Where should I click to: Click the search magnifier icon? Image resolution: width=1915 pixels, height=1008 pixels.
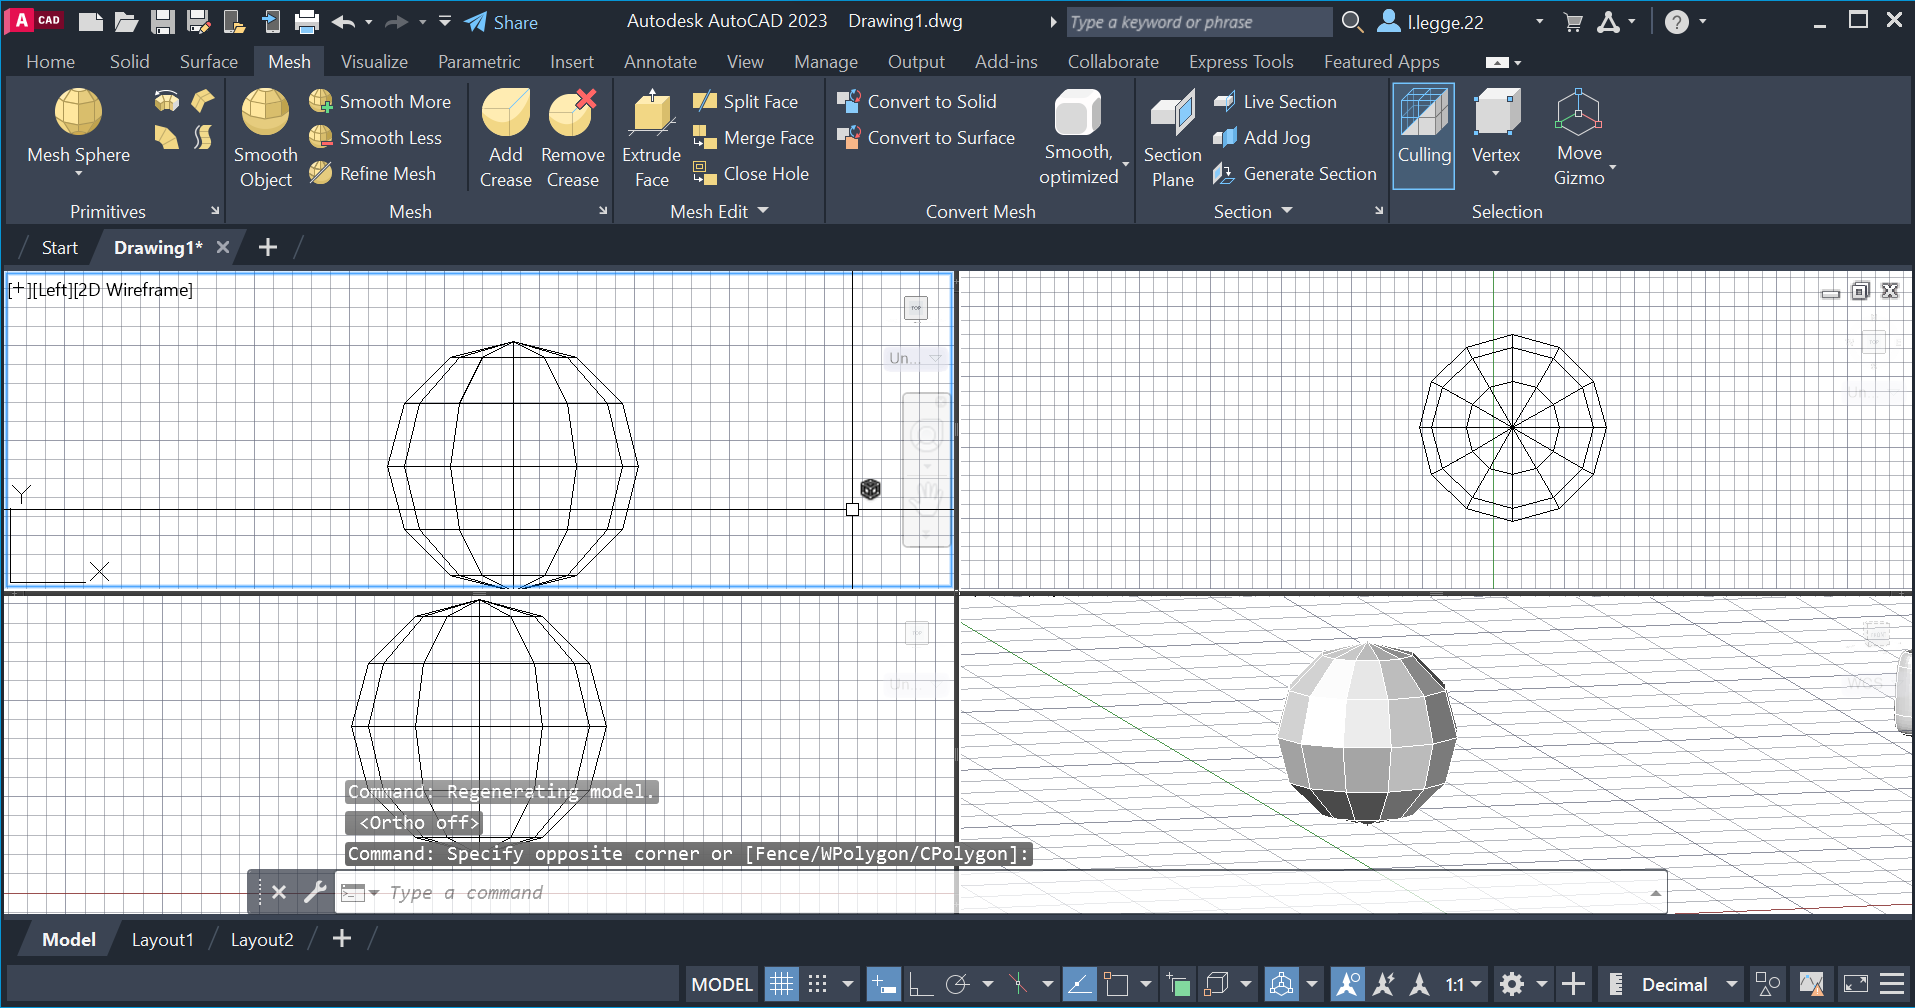pyautogui.click(x=1352, y=22)
